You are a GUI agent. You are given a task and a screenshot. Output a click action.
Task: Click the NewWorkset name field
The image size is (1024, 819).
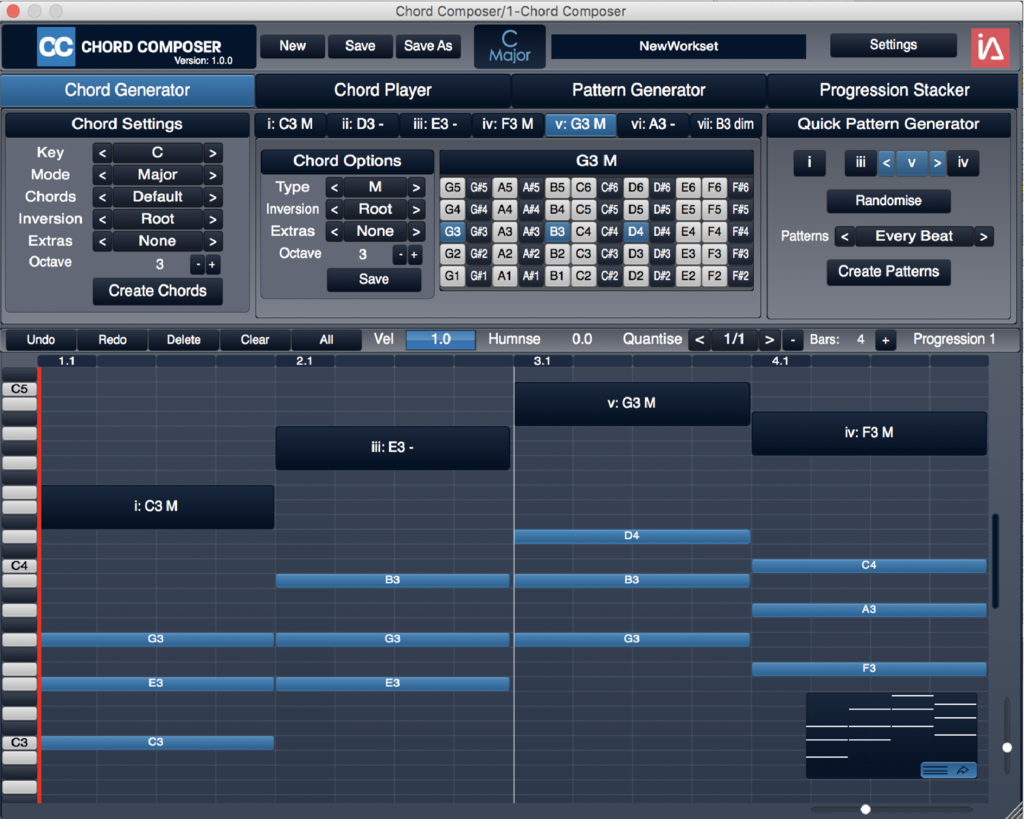pos(679,46)
